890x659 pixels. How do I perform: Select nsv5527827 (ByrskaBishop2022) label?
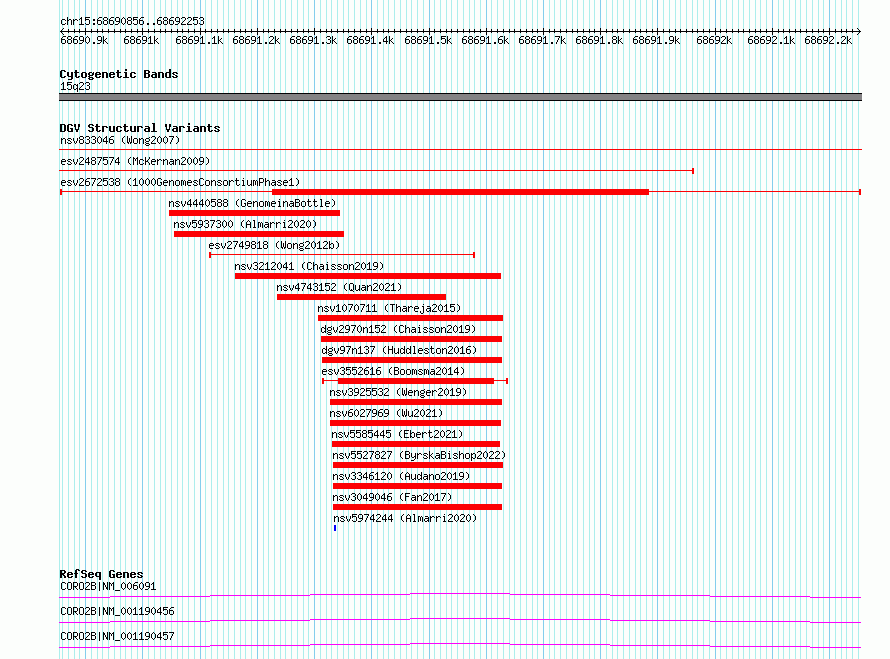click(x=419, y=455)
